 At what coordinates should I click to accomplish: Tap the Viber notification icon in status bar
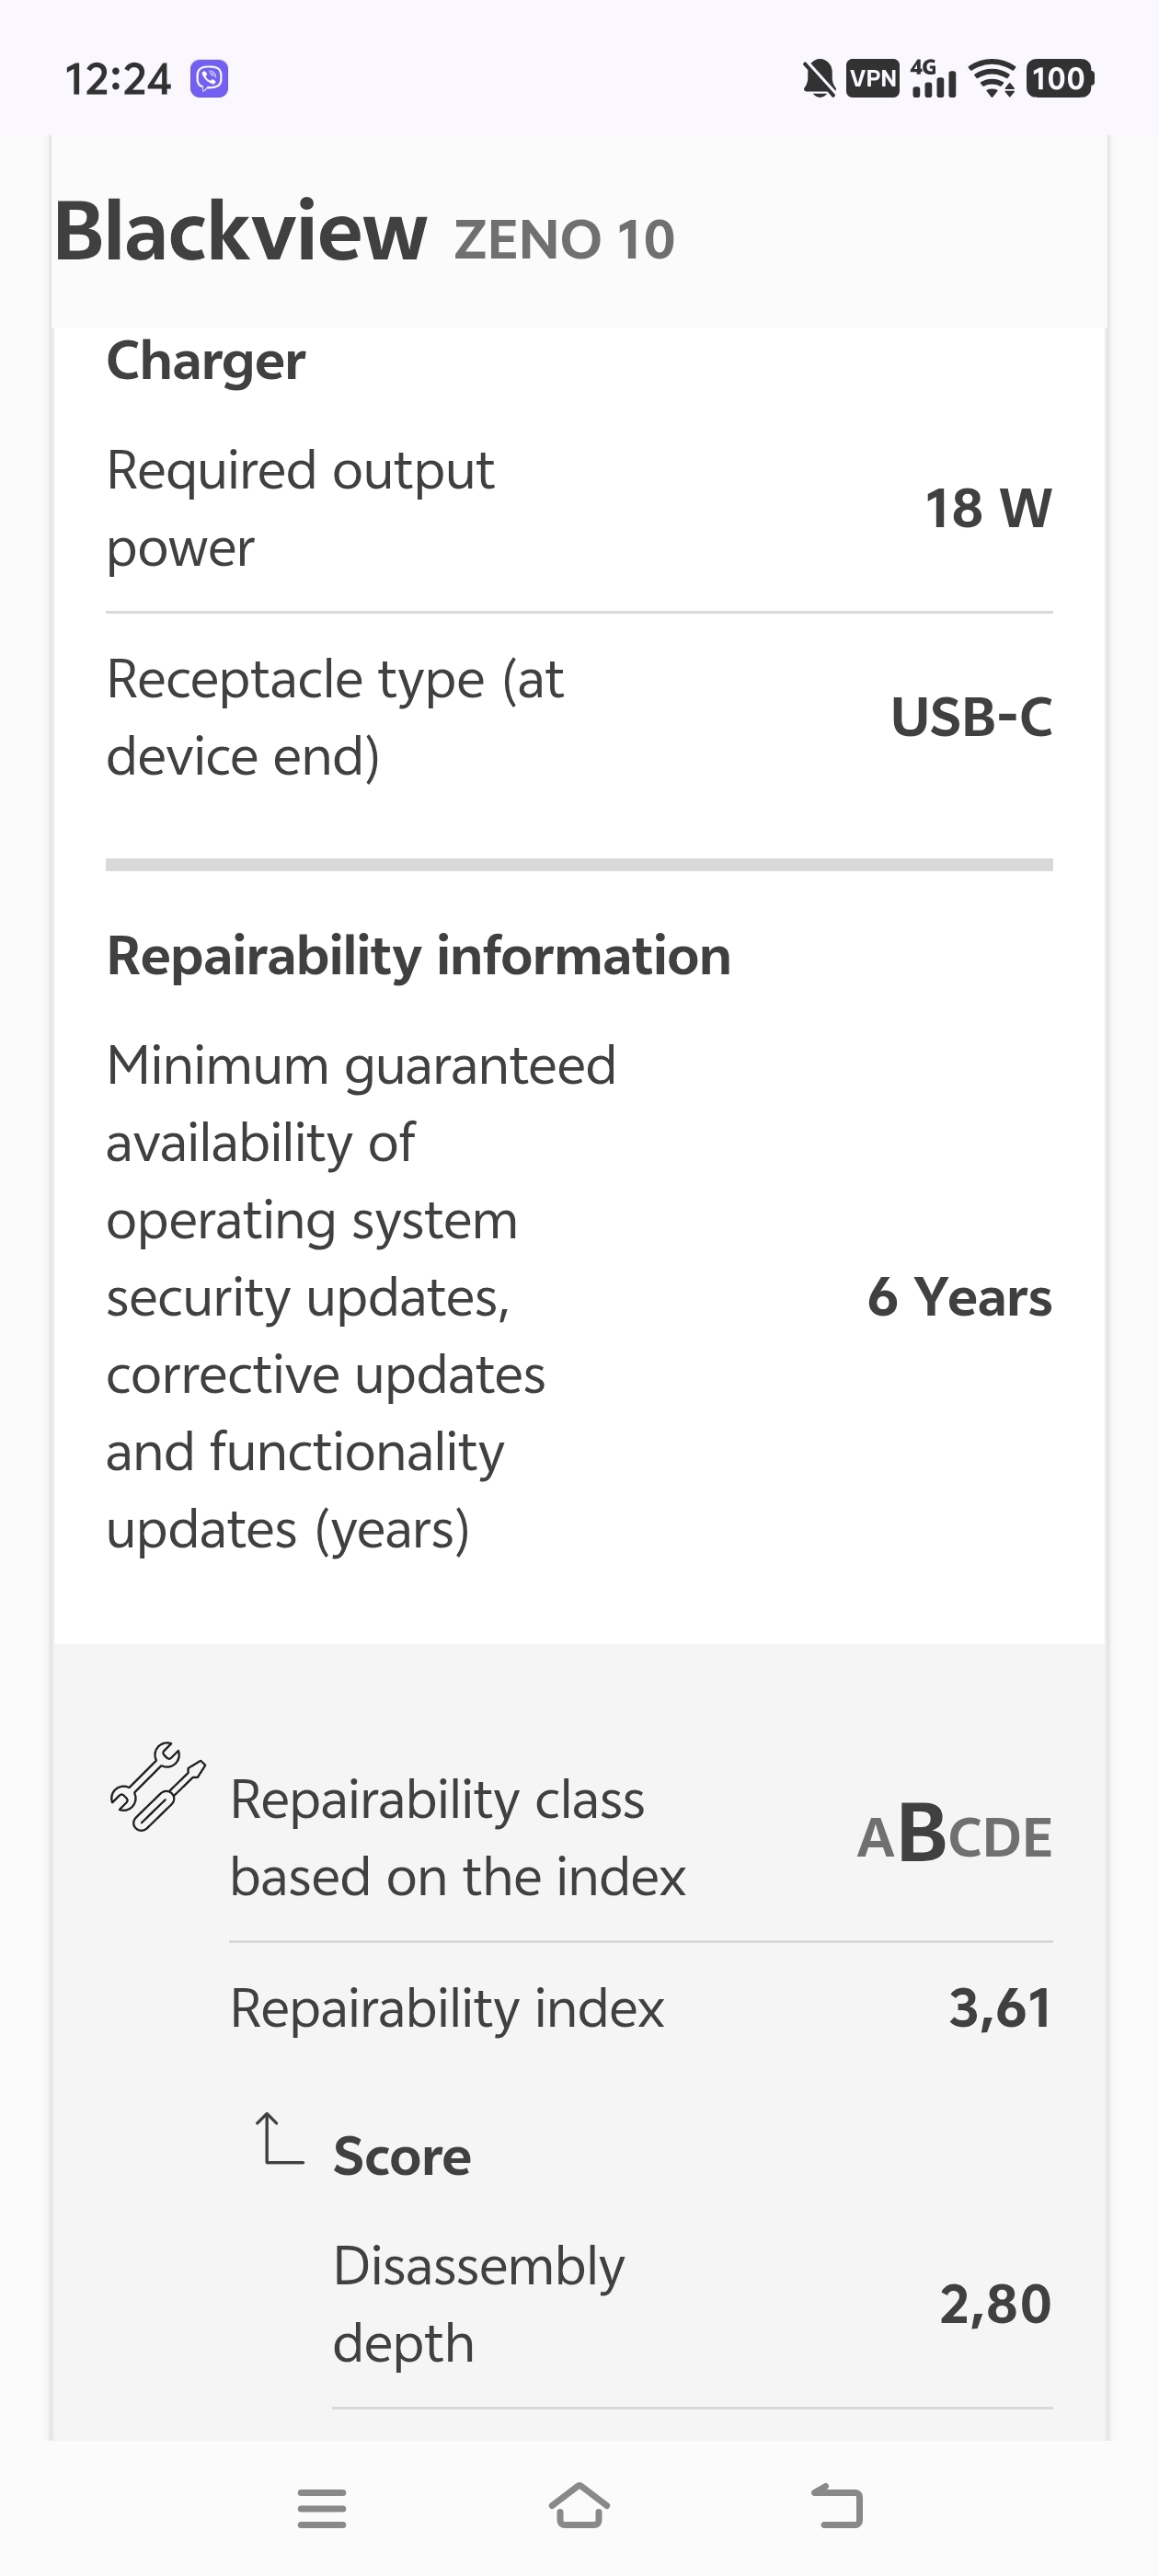coord(209,78)
